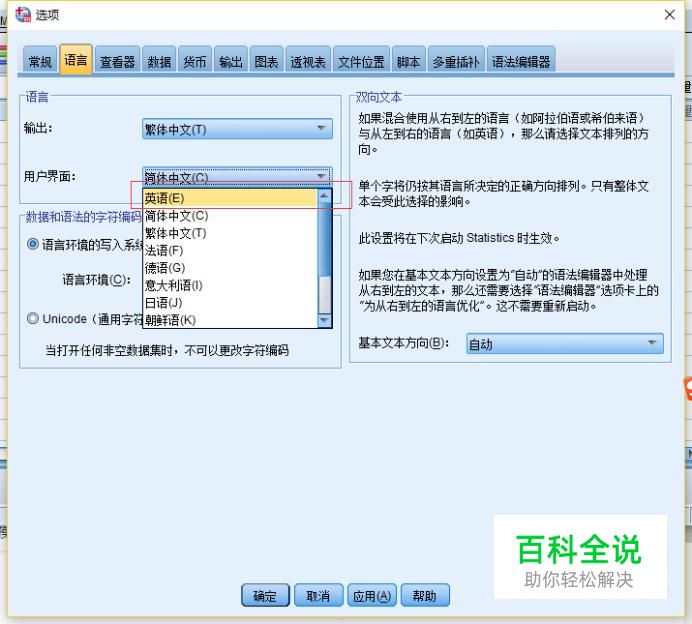This screenshot has width=692, height=624.
Task: Select the 语言 tab
Action: click(75, 60)
